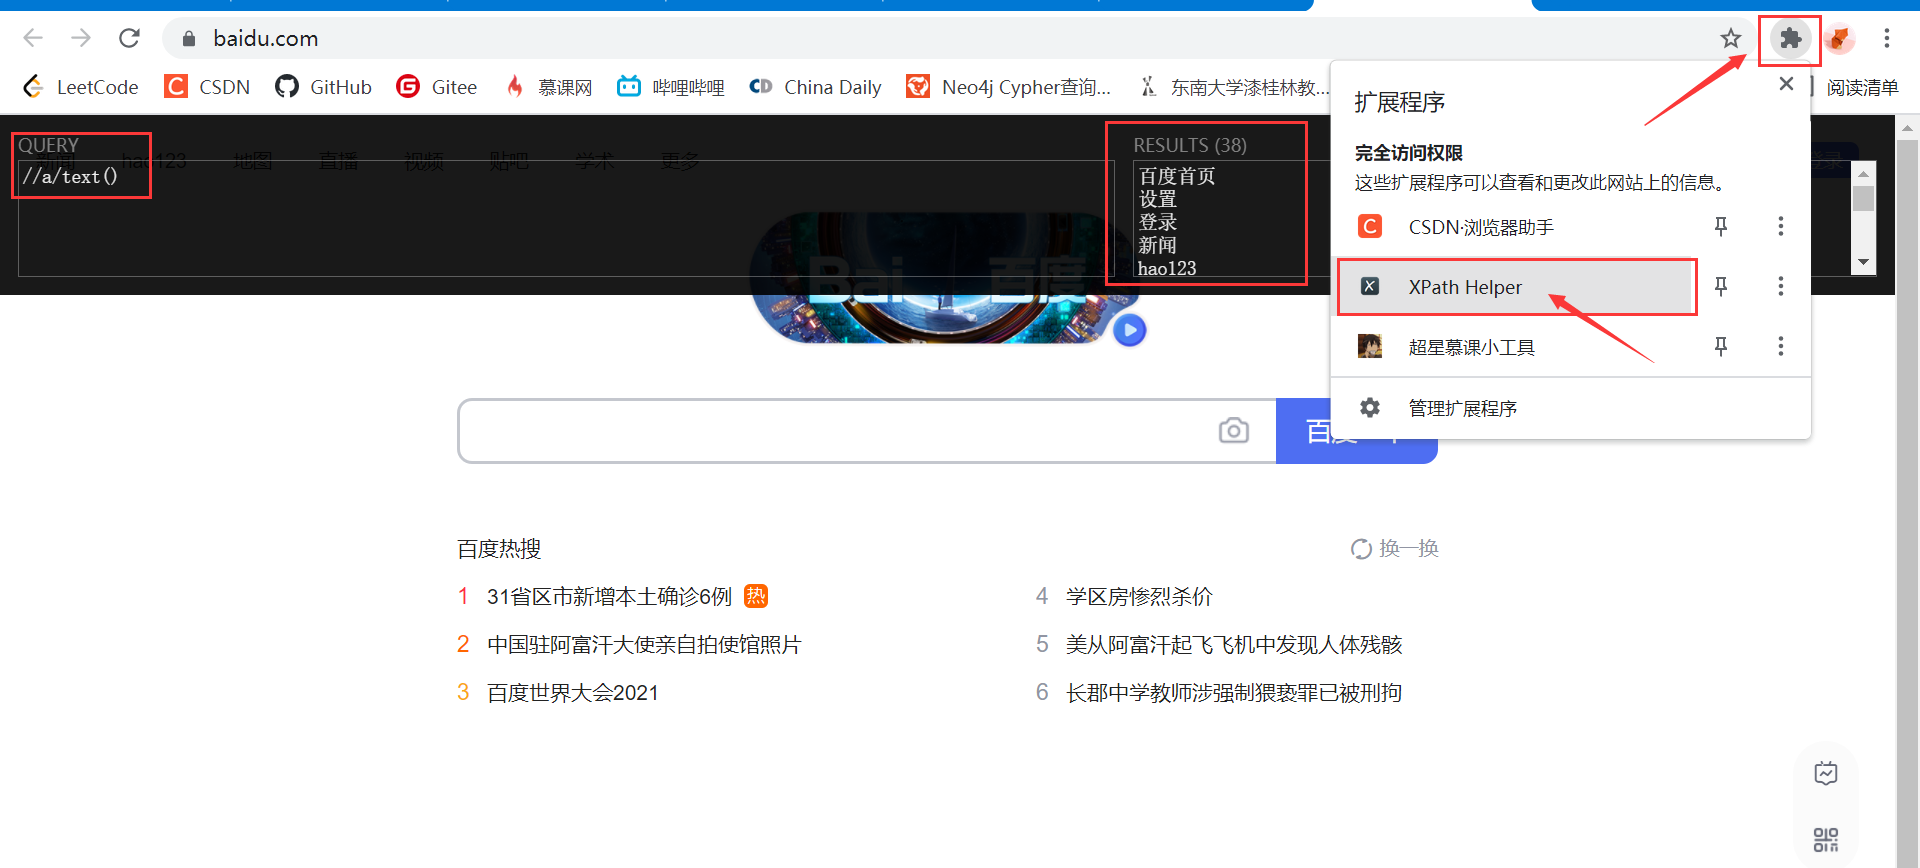Click the 百度一下 search button
This screenshot has height=868, width=1920.
click(1356, 431)
